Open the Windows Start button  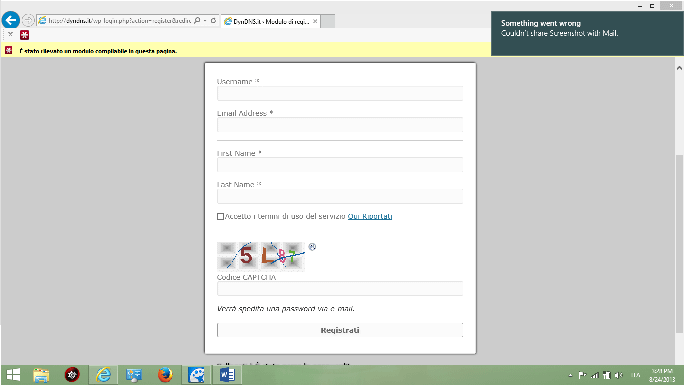tap(13, 375)
